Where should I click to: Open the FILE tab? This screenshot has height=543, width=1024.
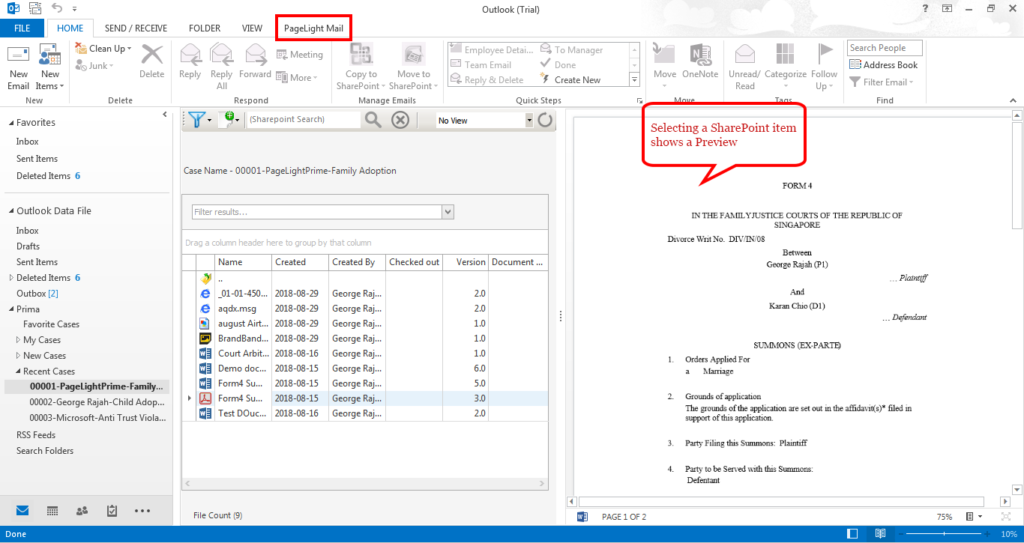pyautogui.click(x=22, y=28)
